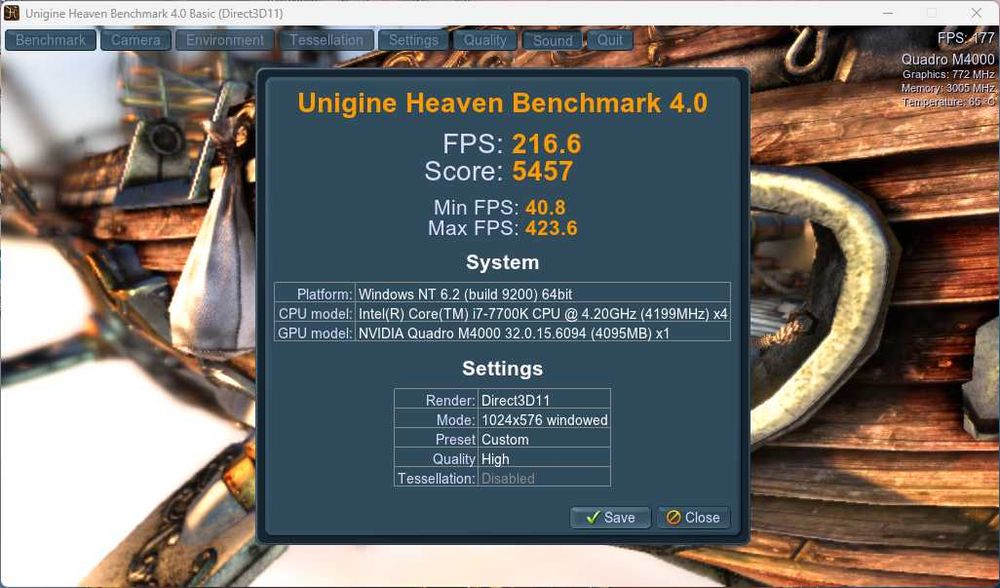Click the Tessellation value Disabled

[508, 478]
